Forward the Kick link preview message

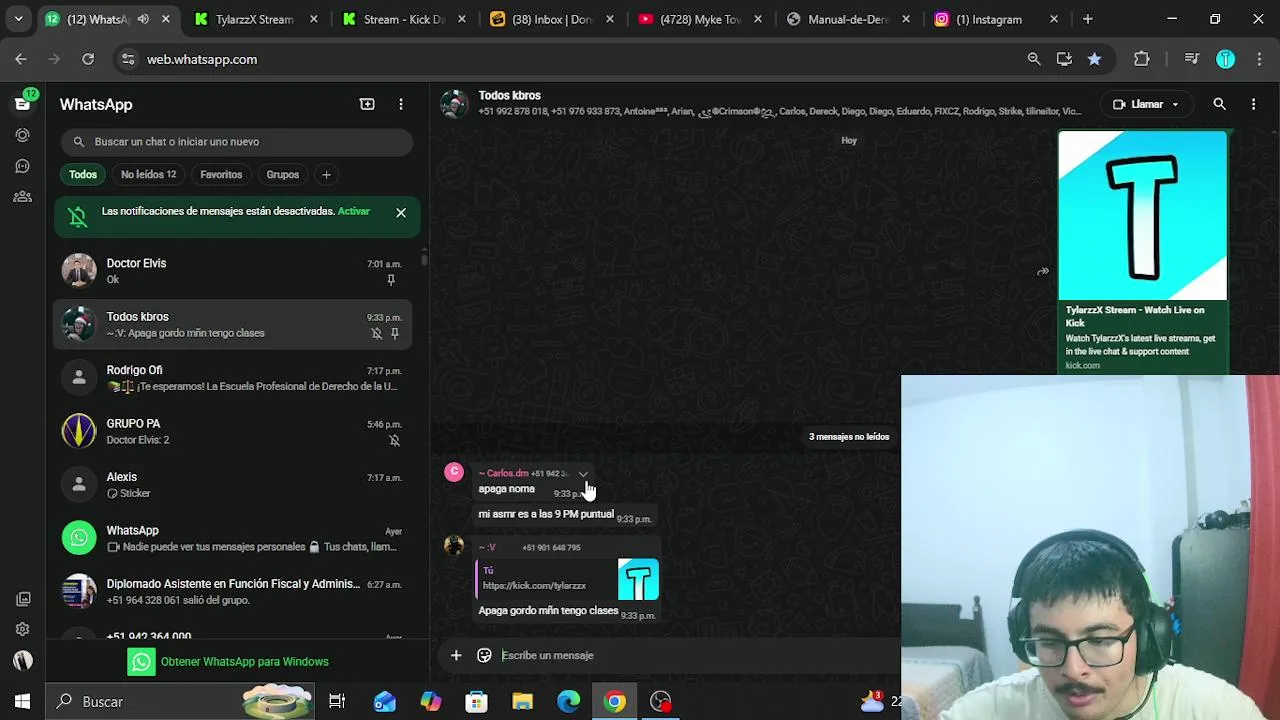(x=1043, y=271)
